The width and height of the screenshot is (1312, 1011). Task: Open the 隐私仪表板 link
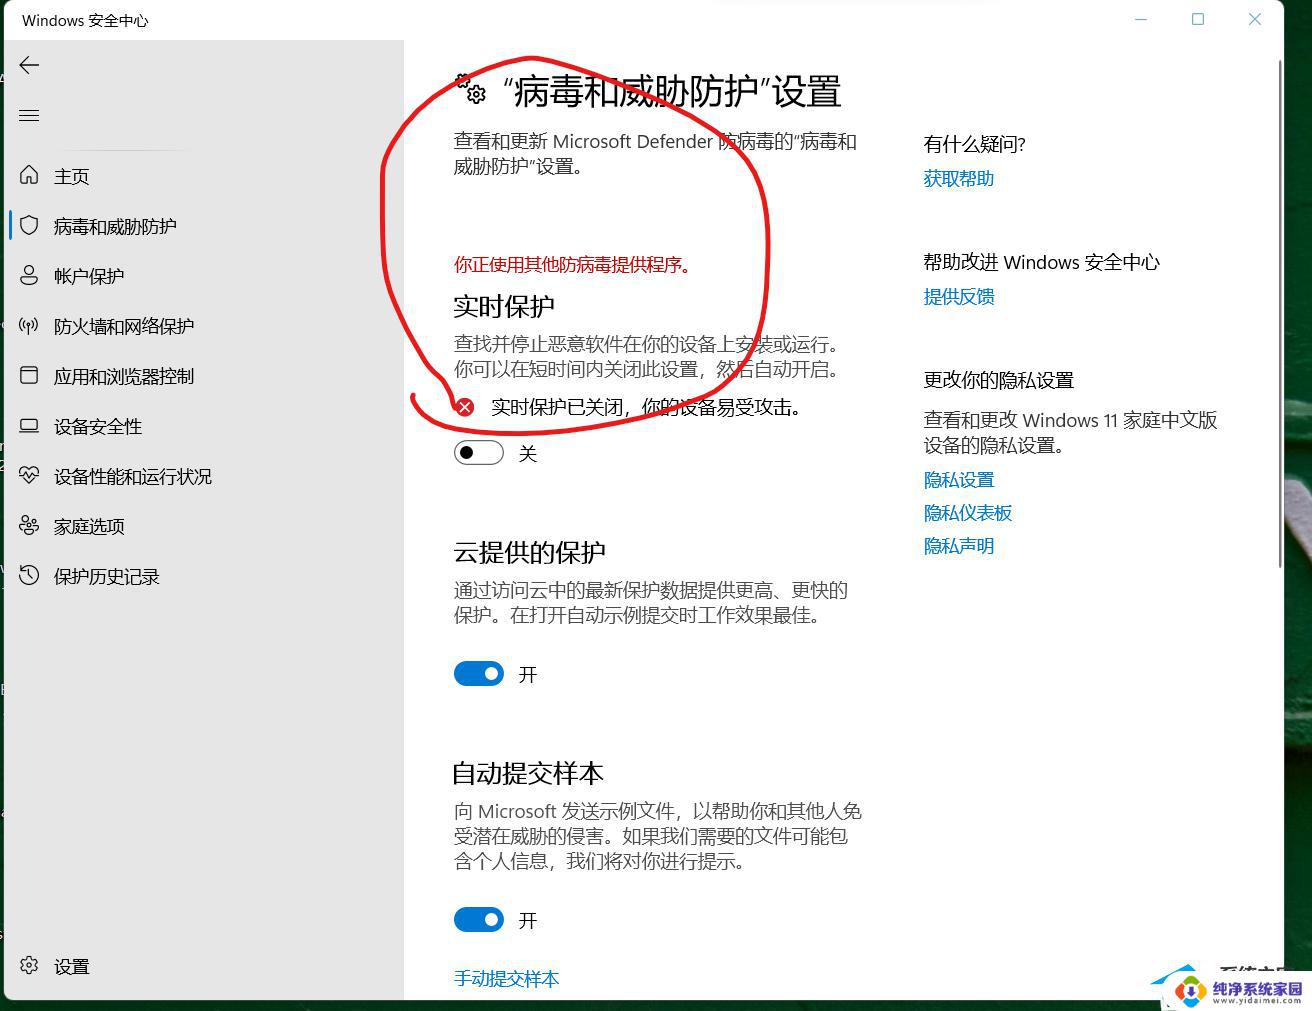[x=968, y=513]
